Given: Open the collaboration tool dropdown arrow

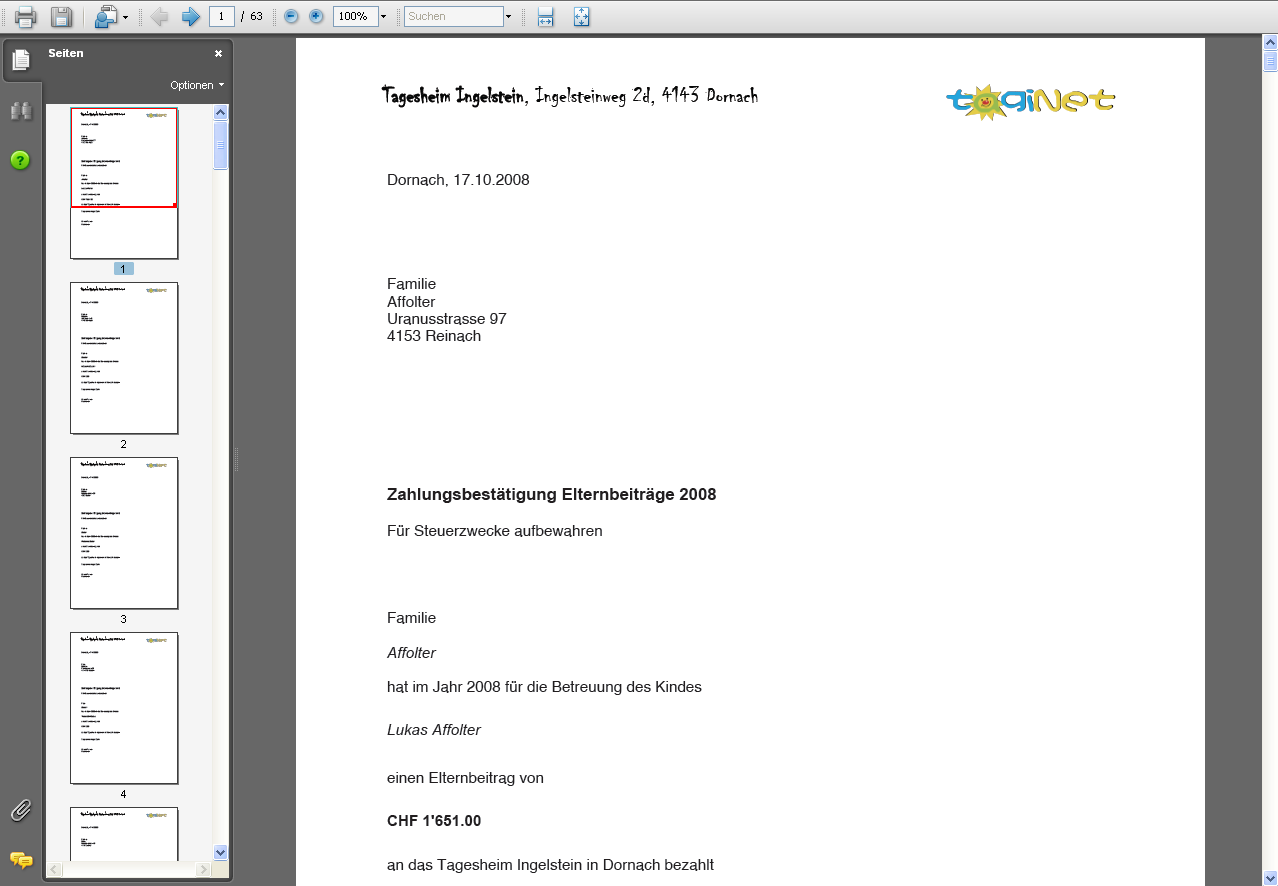Looking at the screenshot, I should tap(125, 17).
